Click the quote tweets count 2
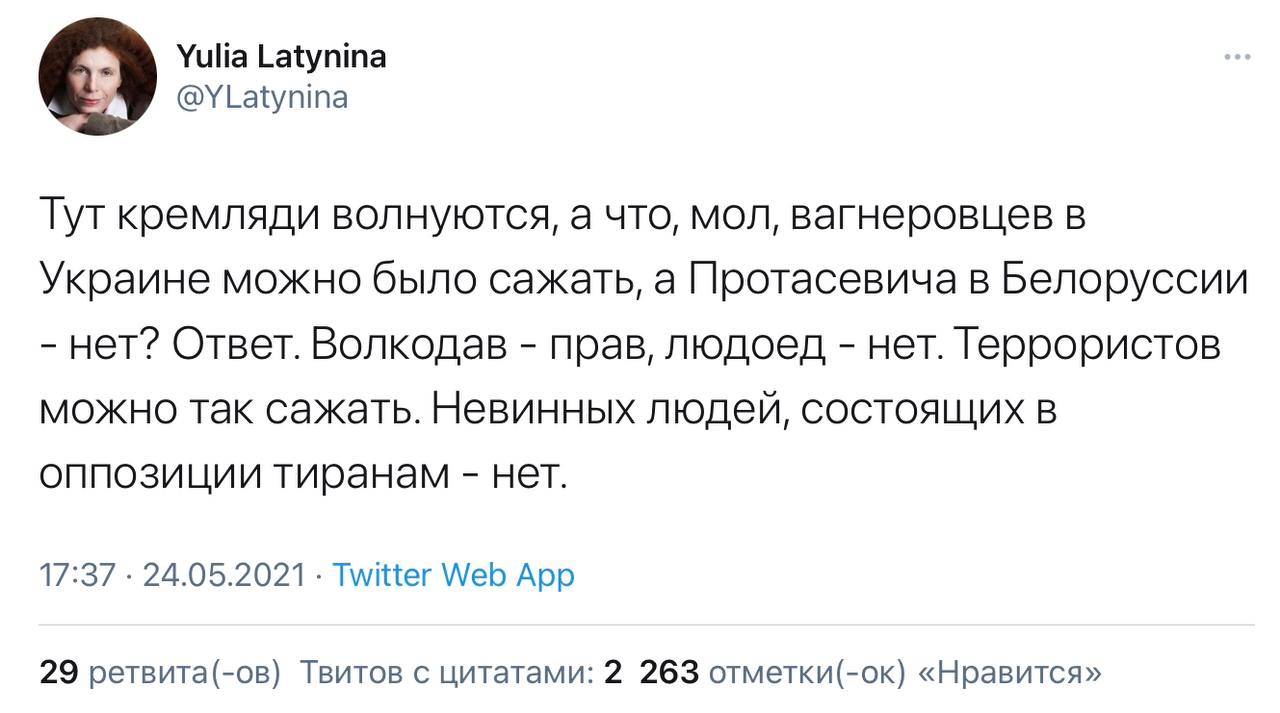Screen dimensions: 1280x713 tap(612, 672)
